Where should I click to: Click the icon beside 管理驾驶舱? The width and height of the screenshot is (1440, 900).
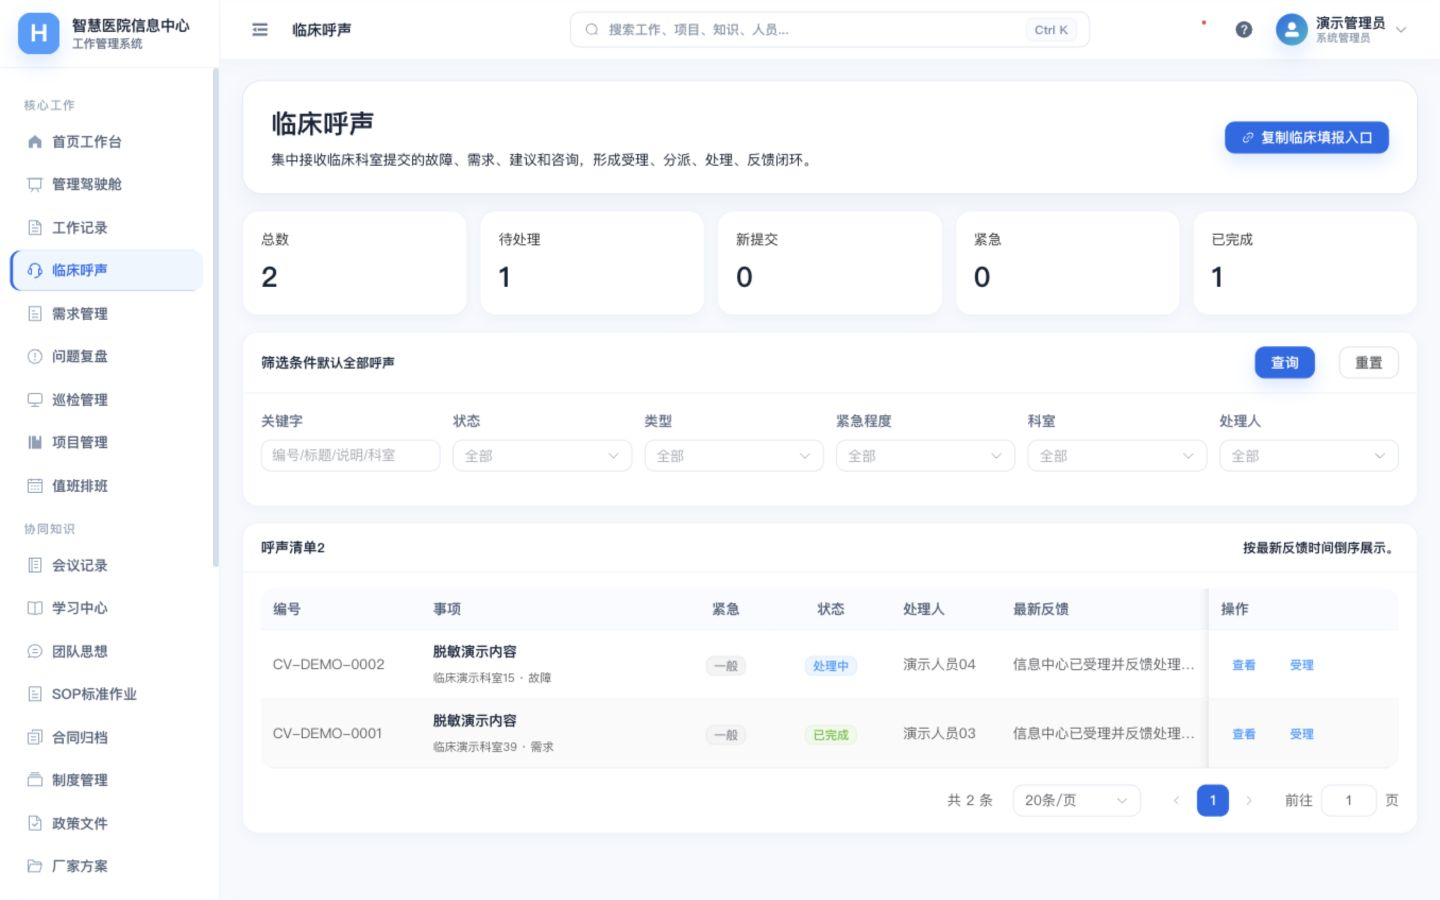(x=35, y=184)
